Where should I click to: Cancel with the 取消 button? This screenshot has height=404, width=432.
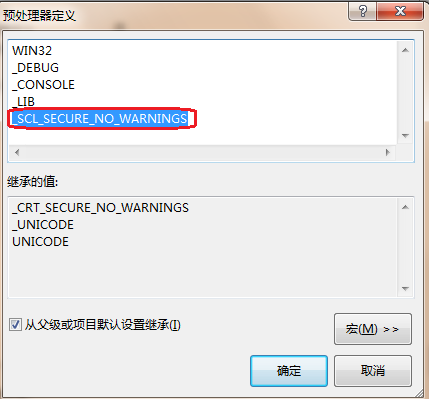(373, 371)
